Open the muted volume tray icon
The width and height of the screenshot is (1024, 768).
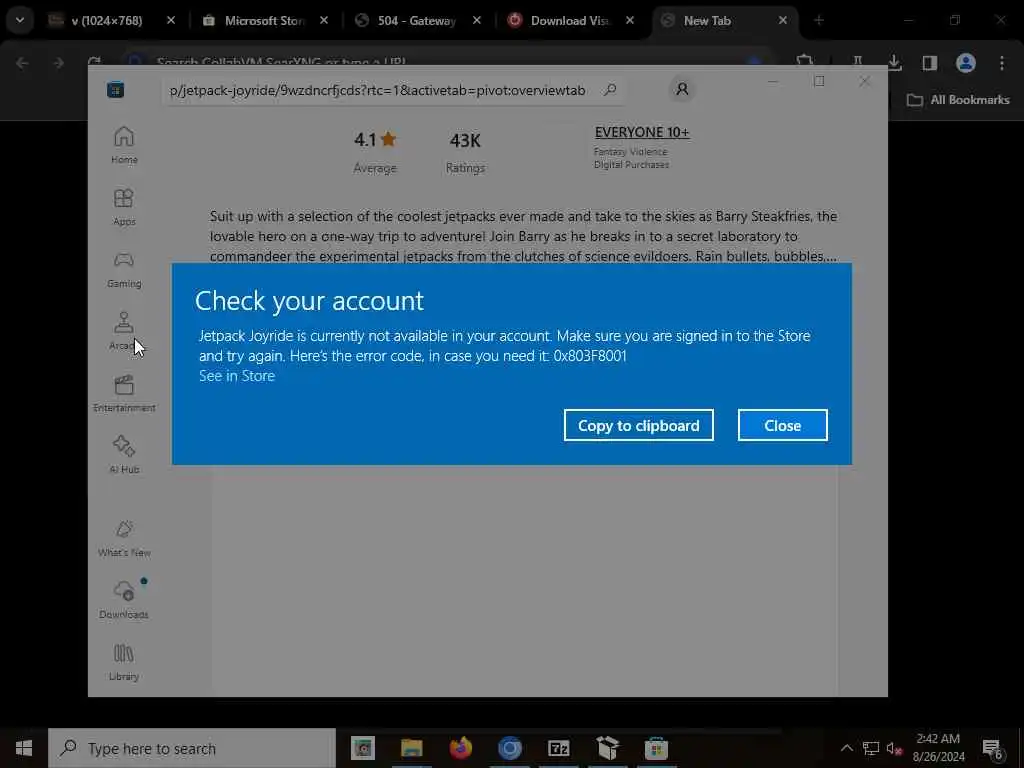[894, 748]
